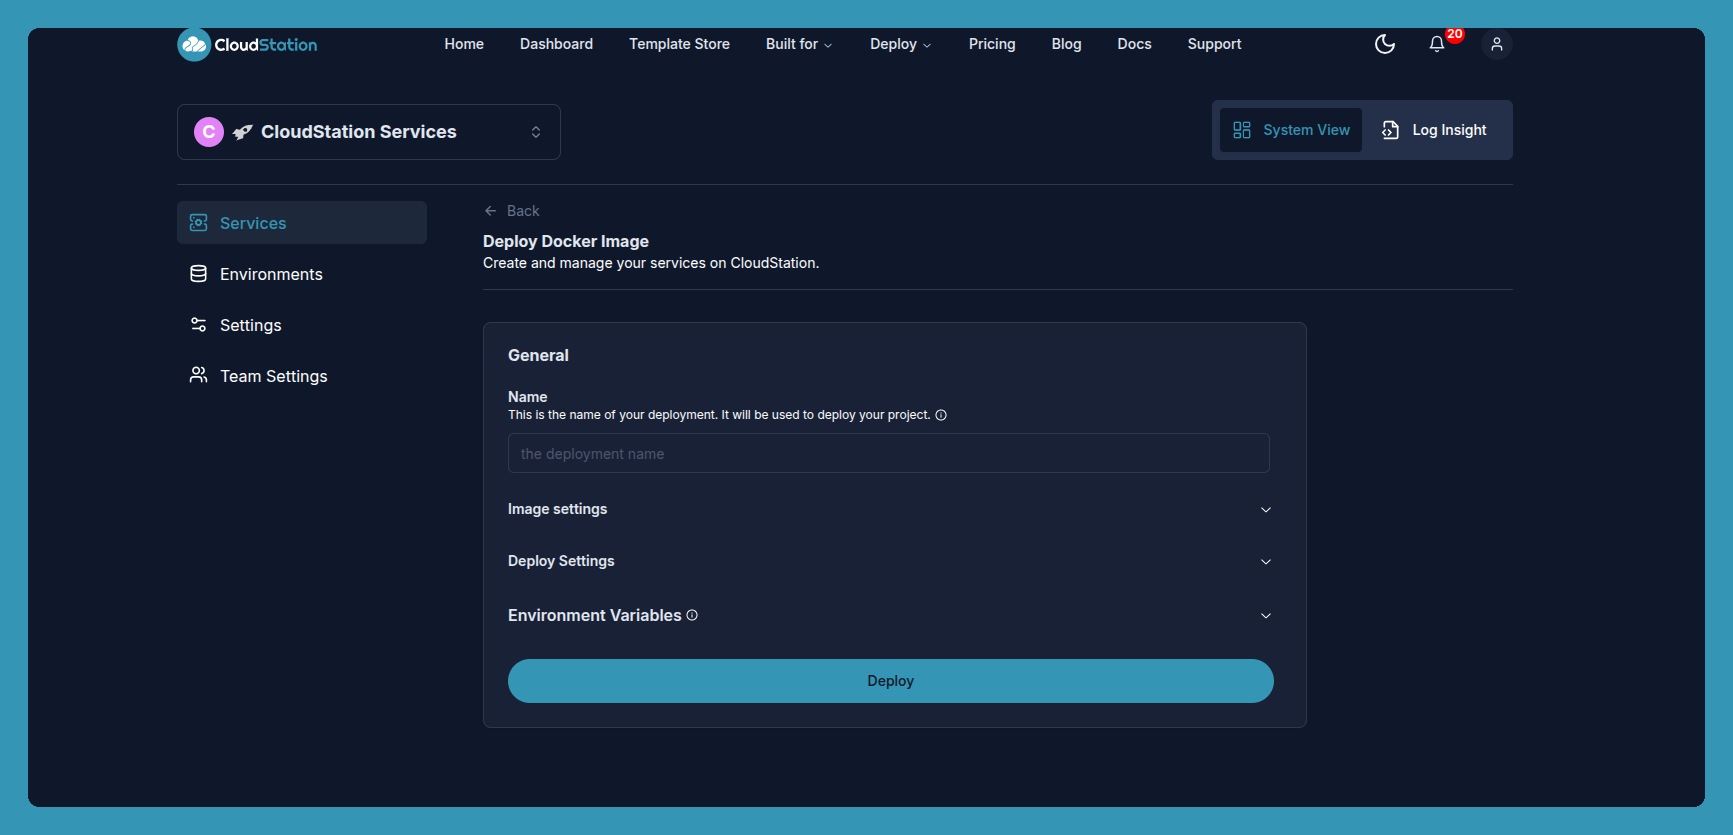Image resolution: width=1733 pixels, height=835 pixels.
Task: Expand the Deploy Settings section
Action: point(890,561)
